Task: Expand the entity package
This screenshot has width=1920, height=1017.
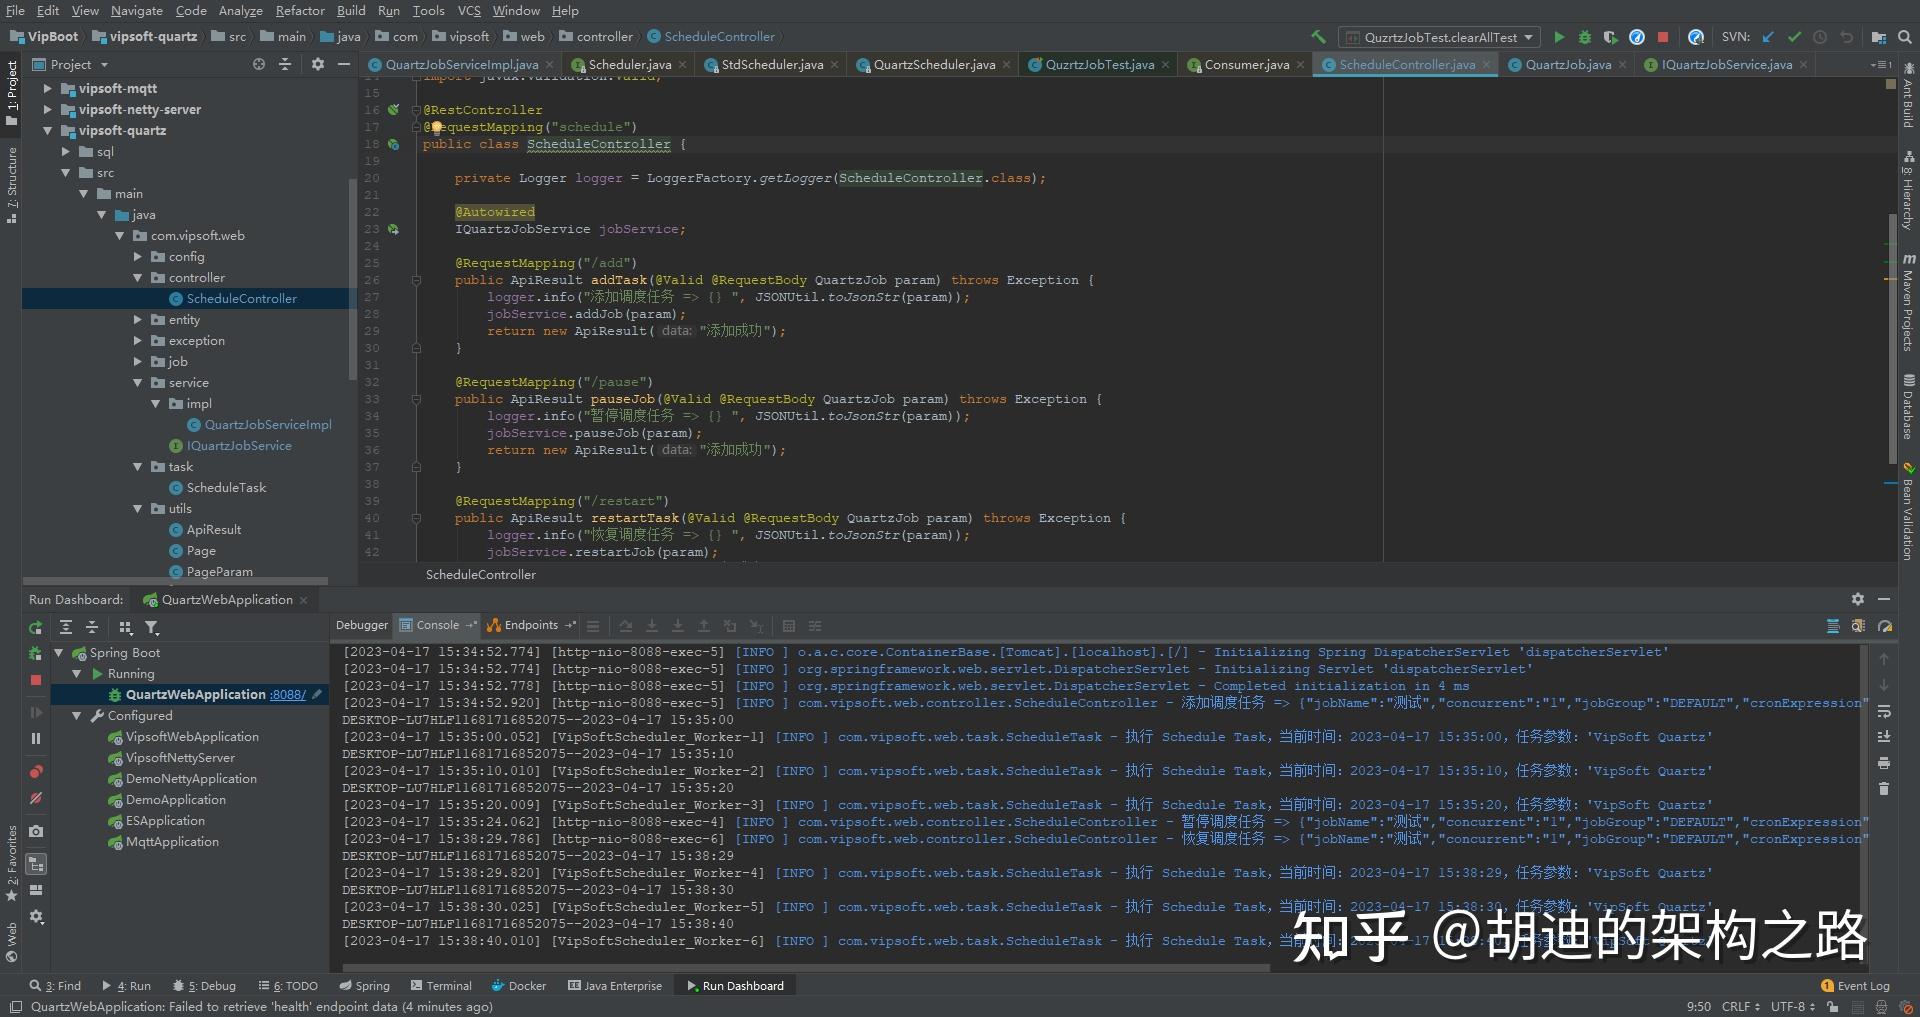Action: click(138, 320)
